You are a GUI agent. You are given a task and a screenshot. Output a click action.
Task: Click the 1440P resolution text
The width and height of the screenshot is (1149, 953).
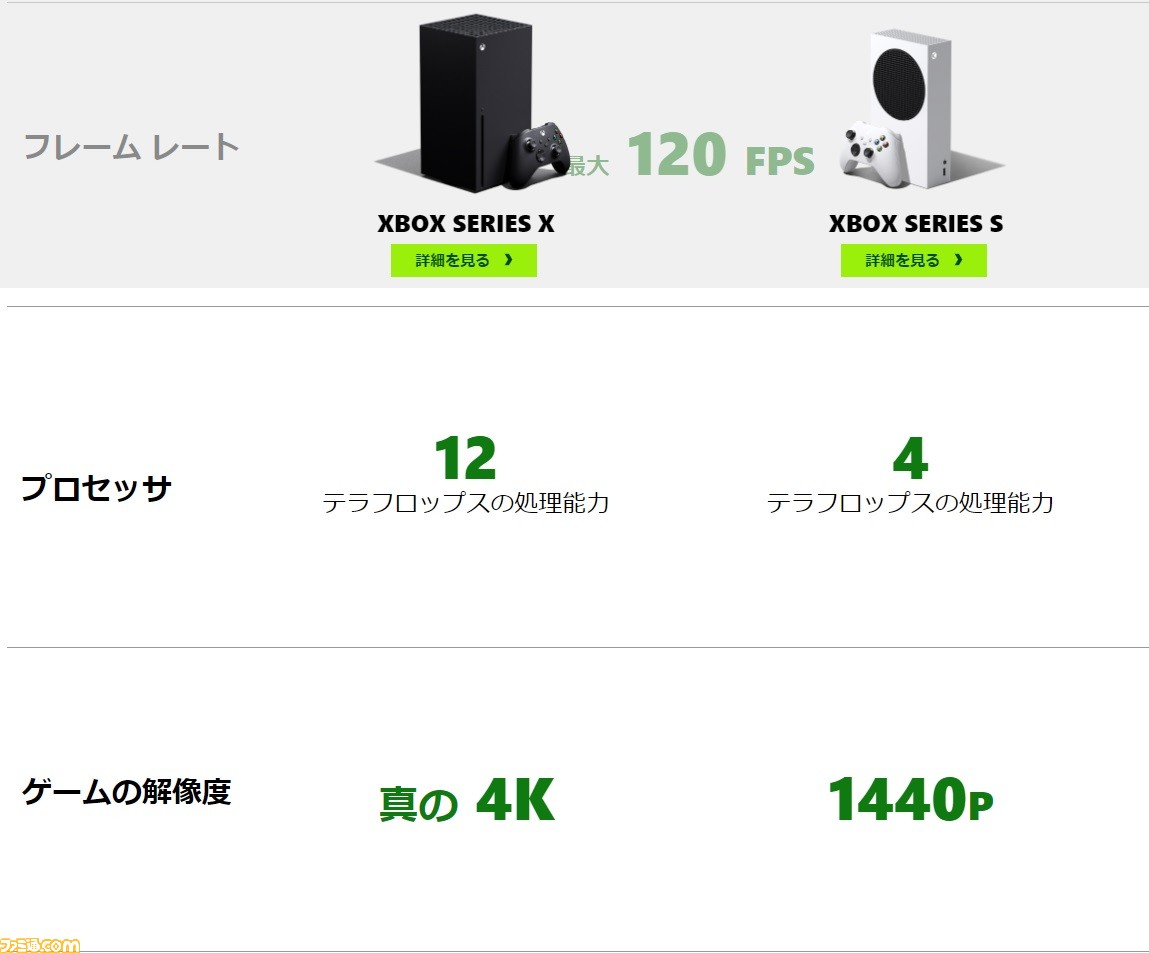click(x=911, y=799)
